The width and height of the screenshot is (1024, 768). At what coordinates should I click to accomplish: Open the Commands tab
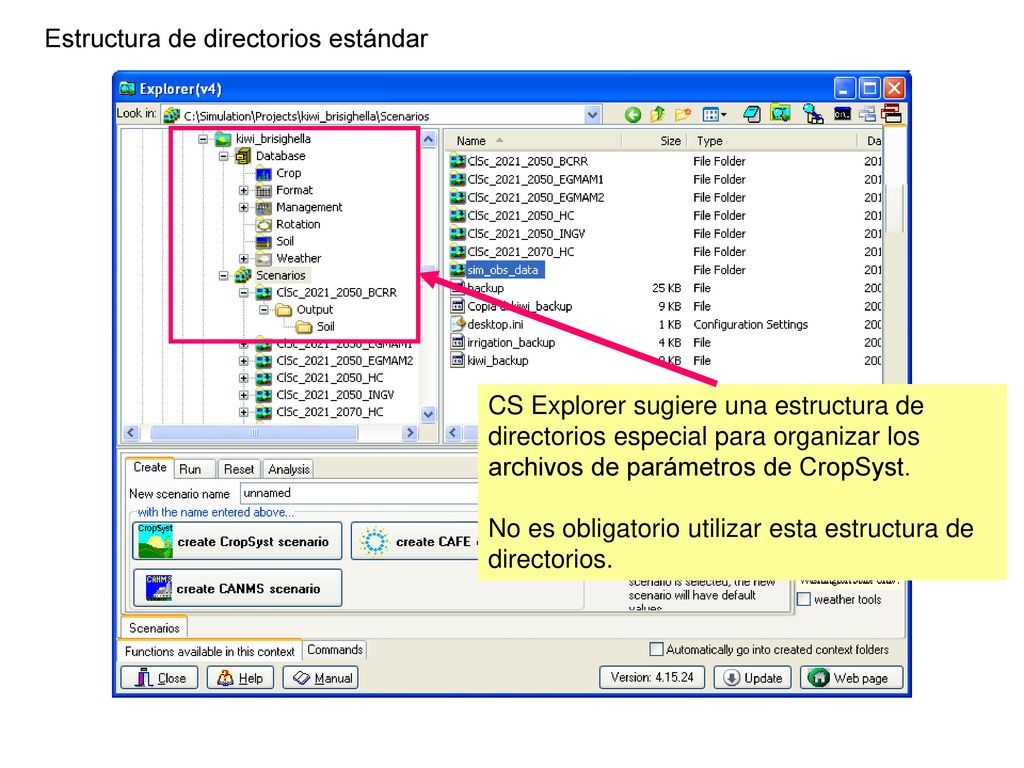(335, 650)
